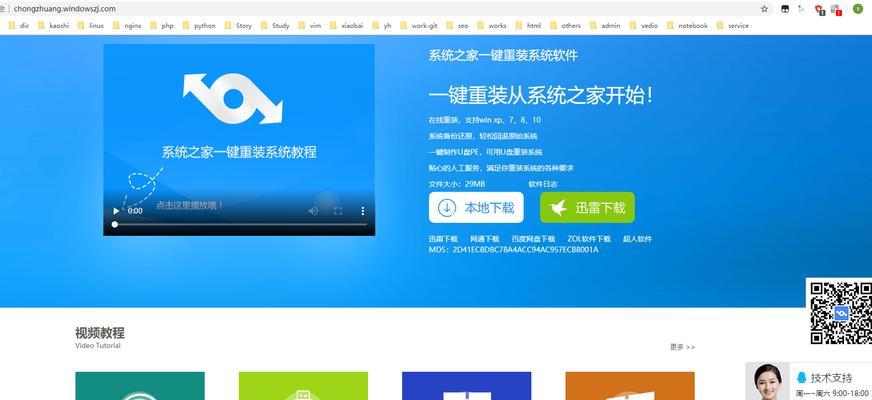Open the vedio bookmark folder
The image size is (872, 400).
(x=643, y=26)
